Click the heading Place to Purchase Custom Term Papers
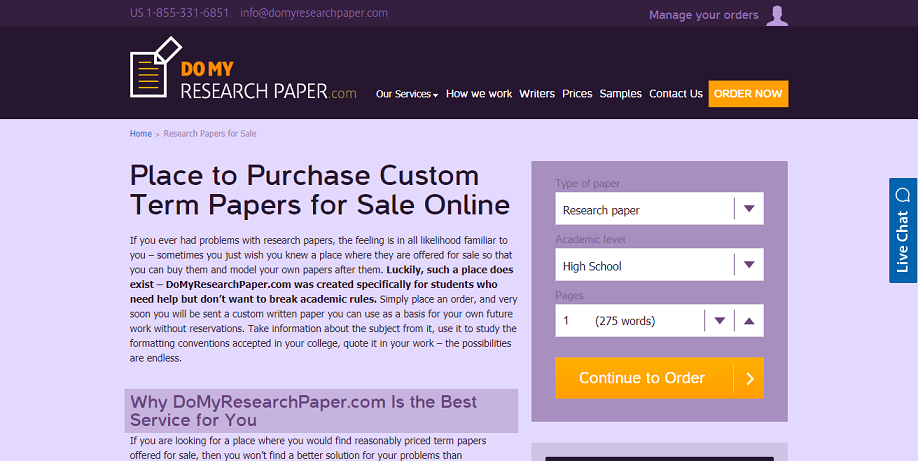The width and height of the screenshot is (918, 461). pos(320,190)
